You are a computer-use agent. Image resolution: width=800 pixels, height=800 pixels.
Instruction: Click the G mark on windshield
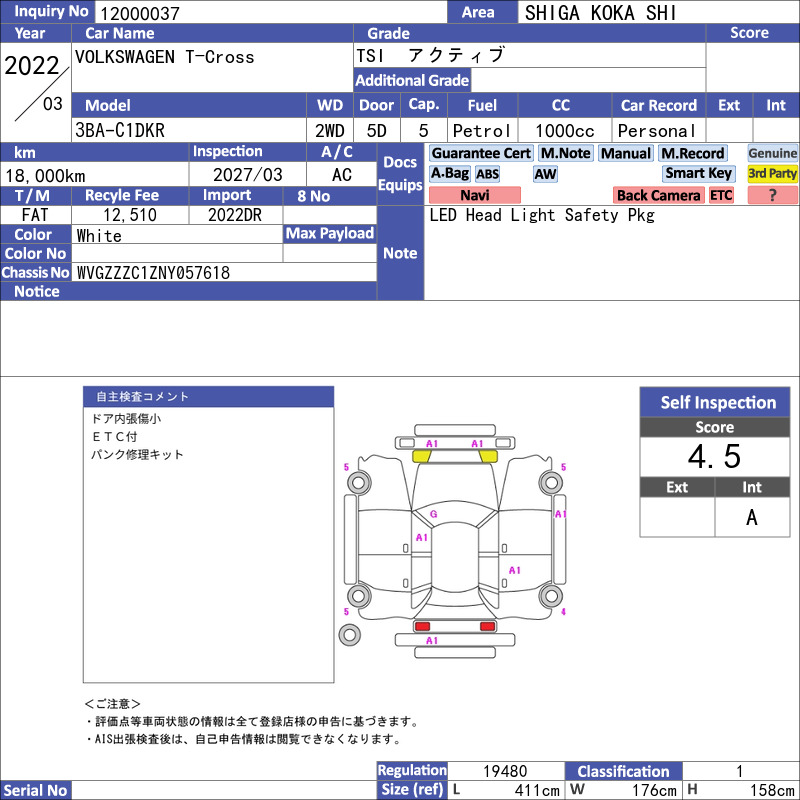pyautogui.click(x=434, y=514)
